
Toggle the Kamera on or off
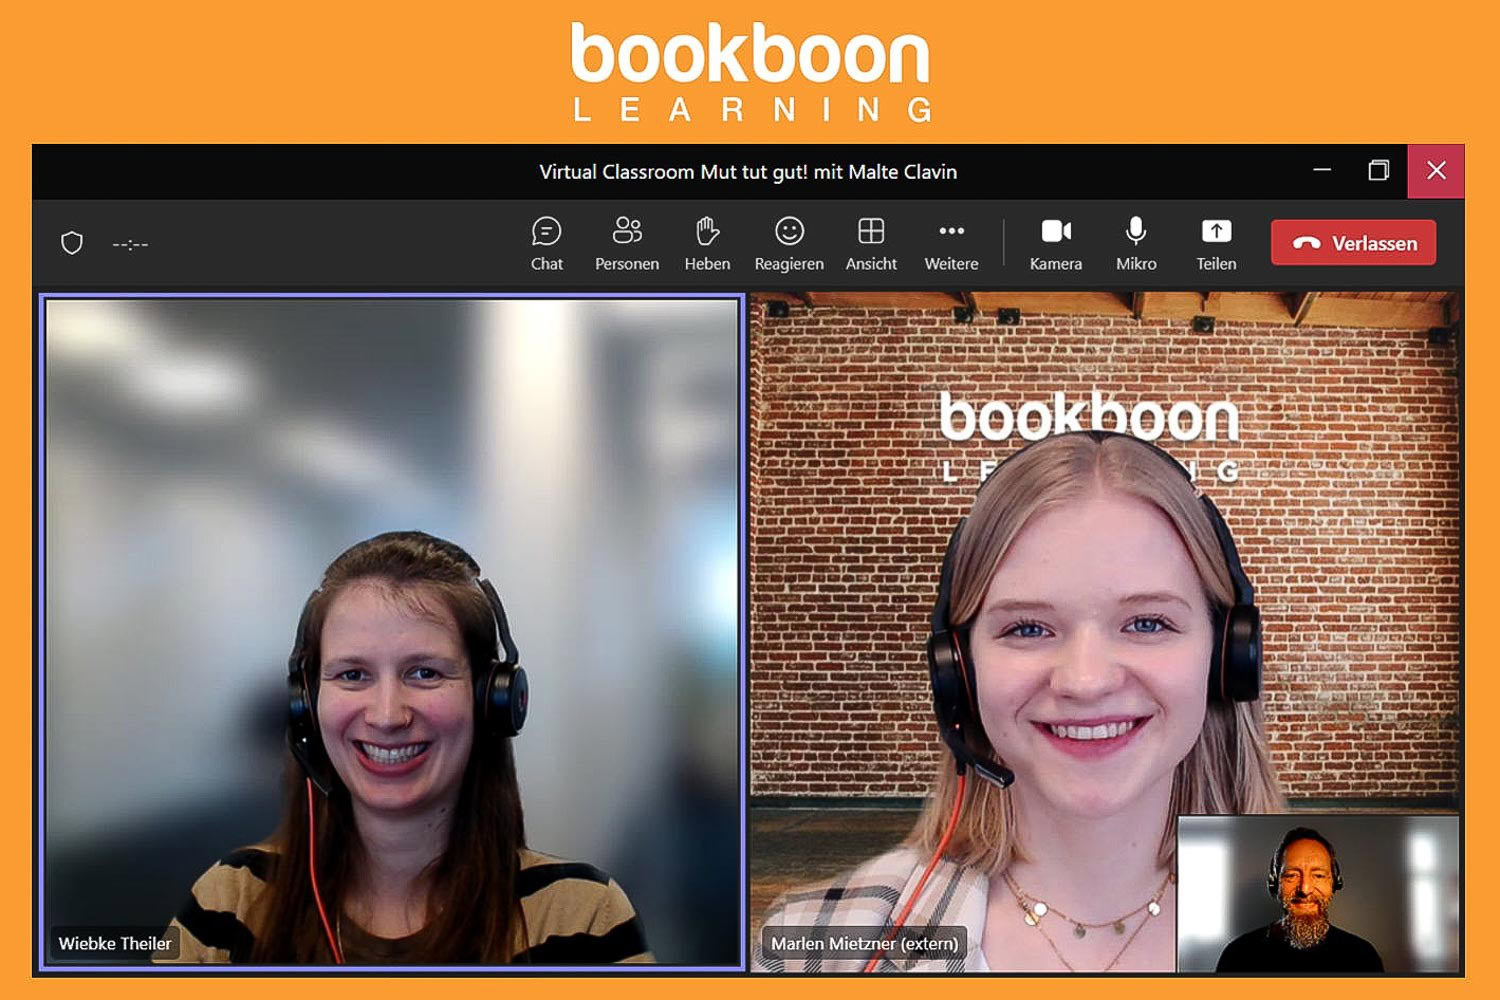click(1056, 243)
